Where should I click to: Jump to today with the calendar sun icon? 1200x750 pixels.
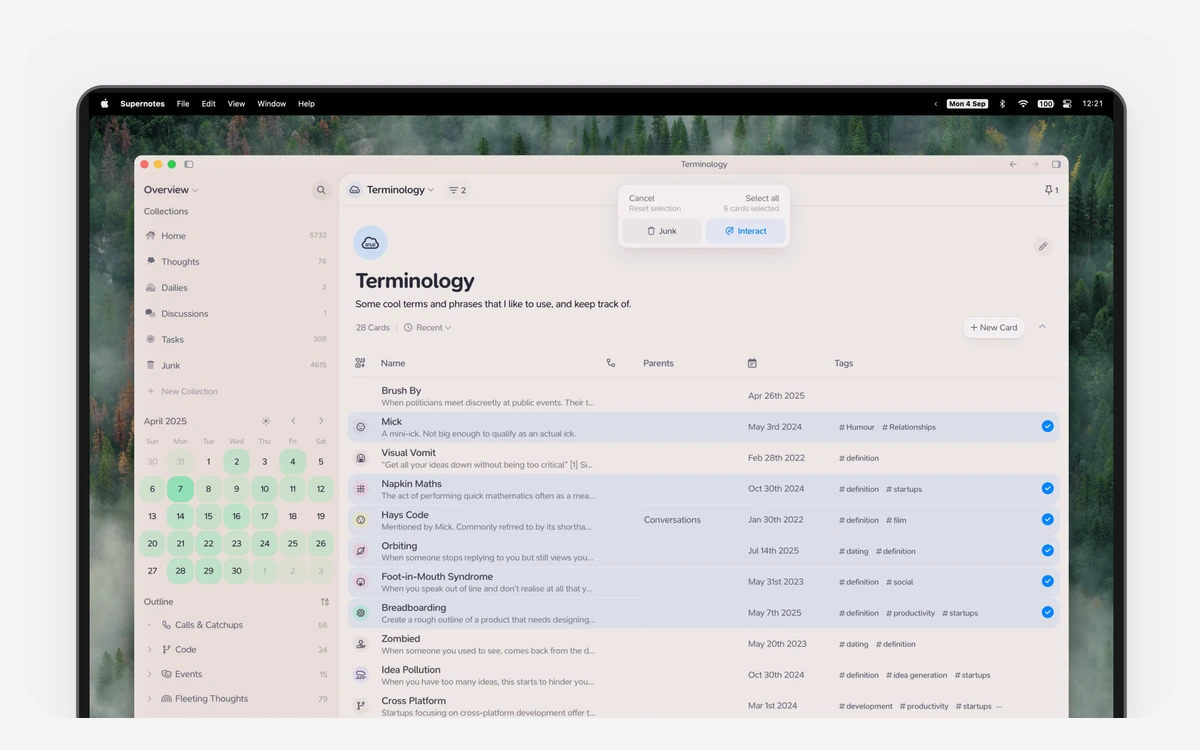click(x=265, y=421)
